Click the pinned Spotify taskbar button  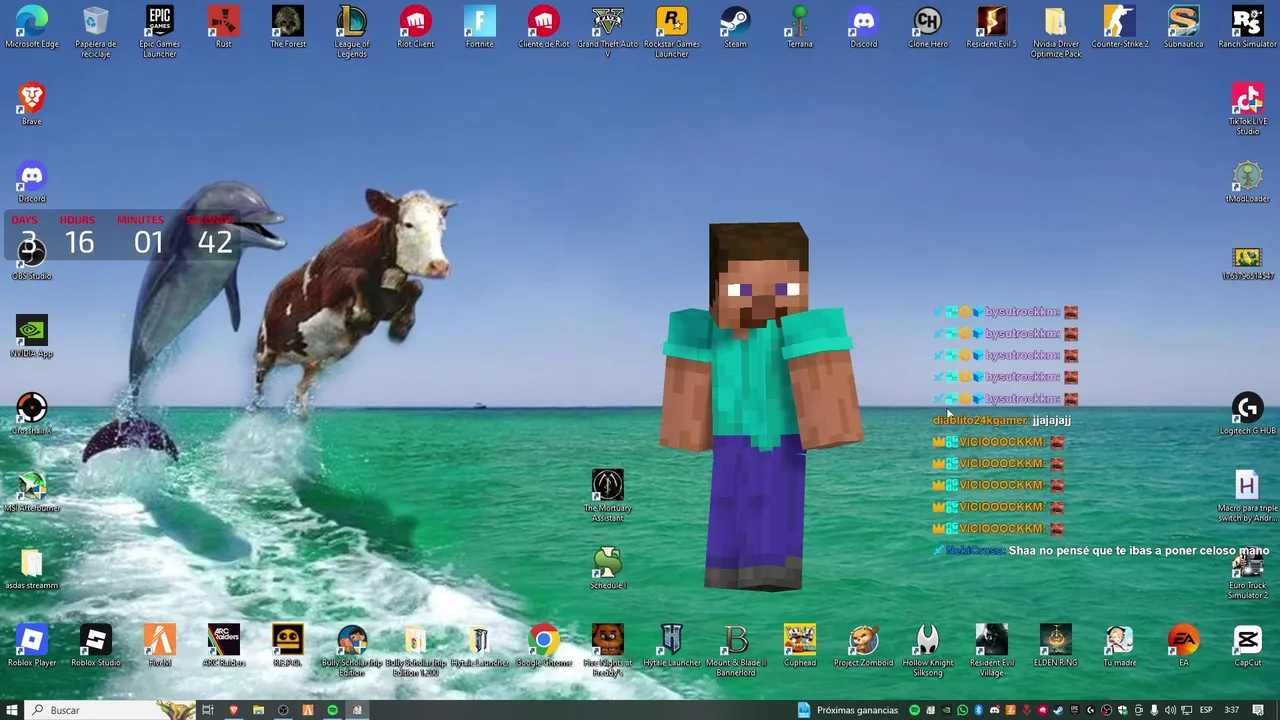(x=332, y=710)
